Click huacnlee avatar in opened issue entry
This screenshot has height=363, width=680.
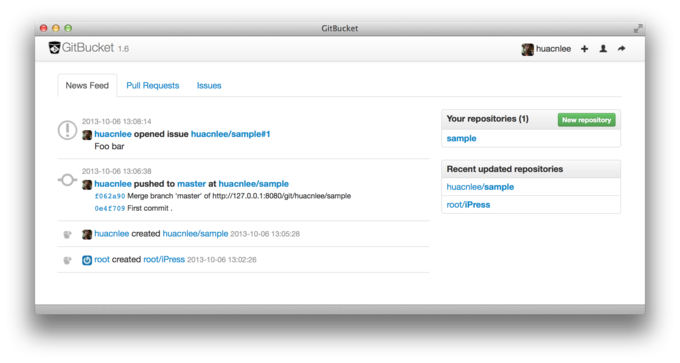[x=87, y=134]
